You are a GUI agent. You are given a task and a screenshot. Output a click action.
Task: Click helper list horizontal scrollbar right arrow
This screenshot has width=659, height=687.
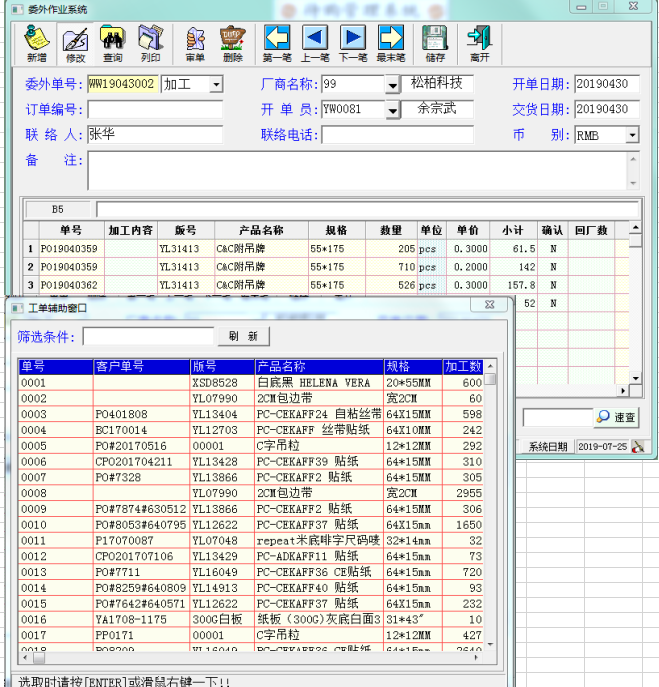476,658
